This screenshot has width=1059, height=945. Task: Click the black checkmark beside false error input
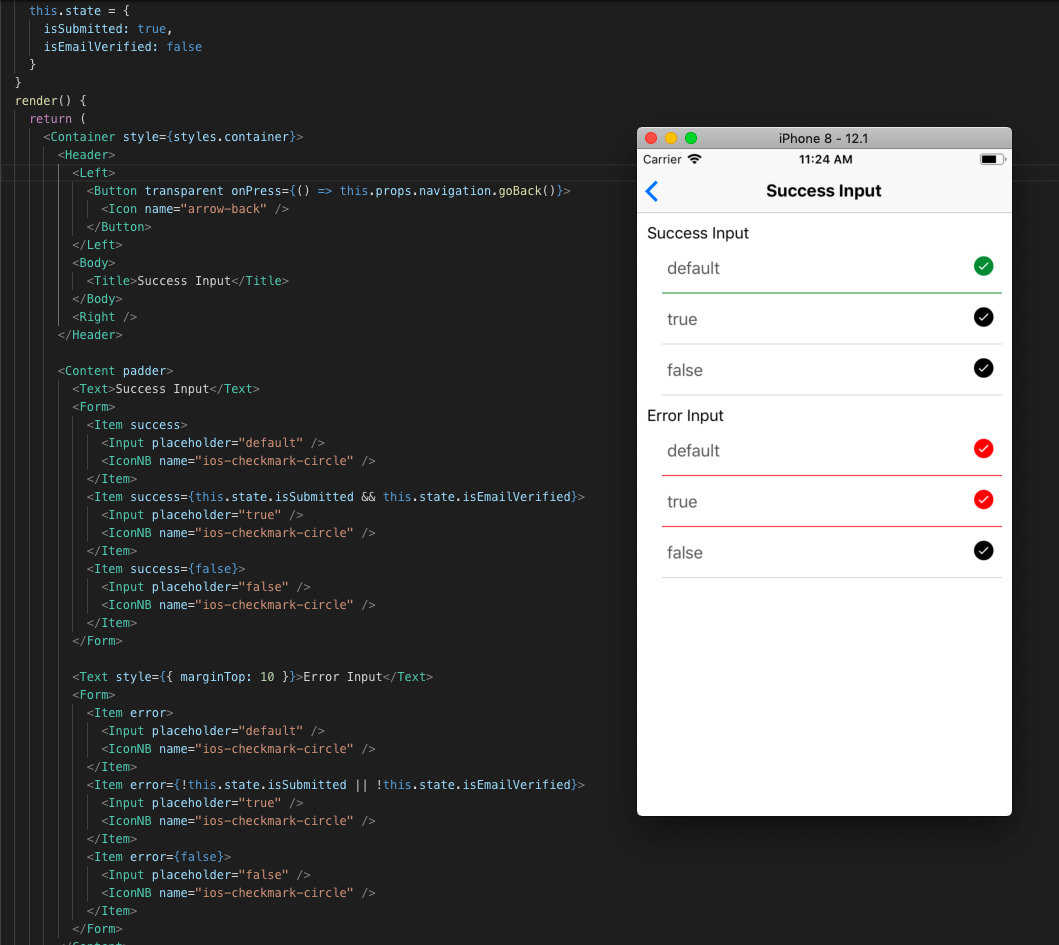pos(983,550)
